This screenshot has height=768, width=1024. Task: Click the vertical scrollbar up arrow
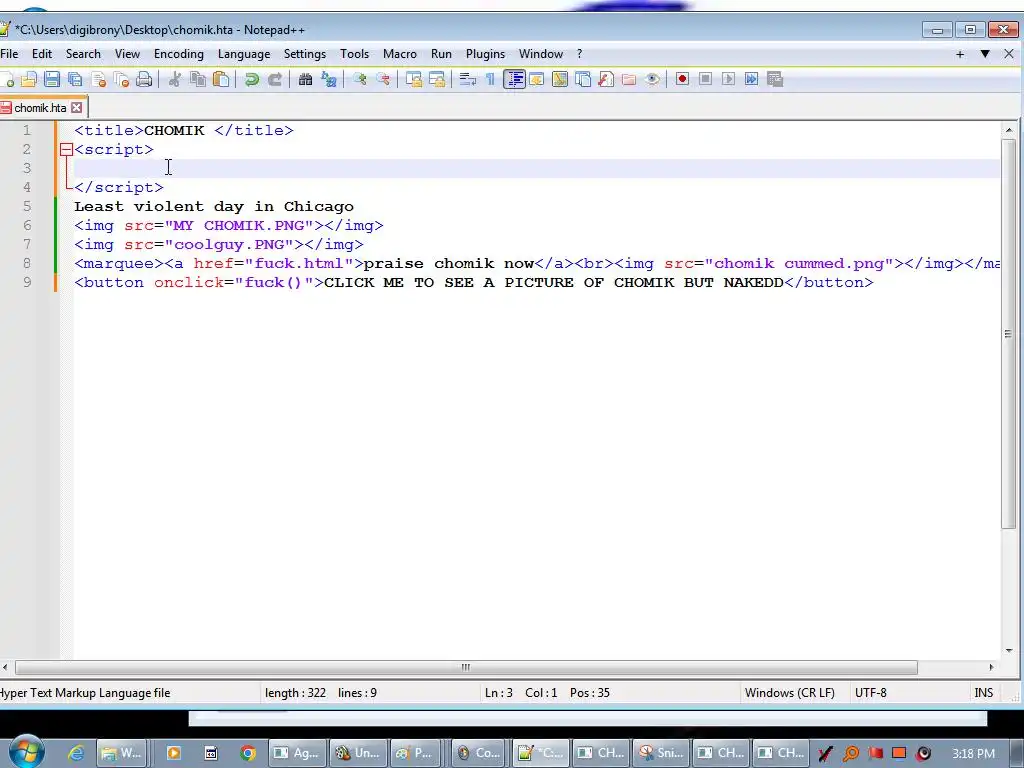click(x=1008, y=130)
